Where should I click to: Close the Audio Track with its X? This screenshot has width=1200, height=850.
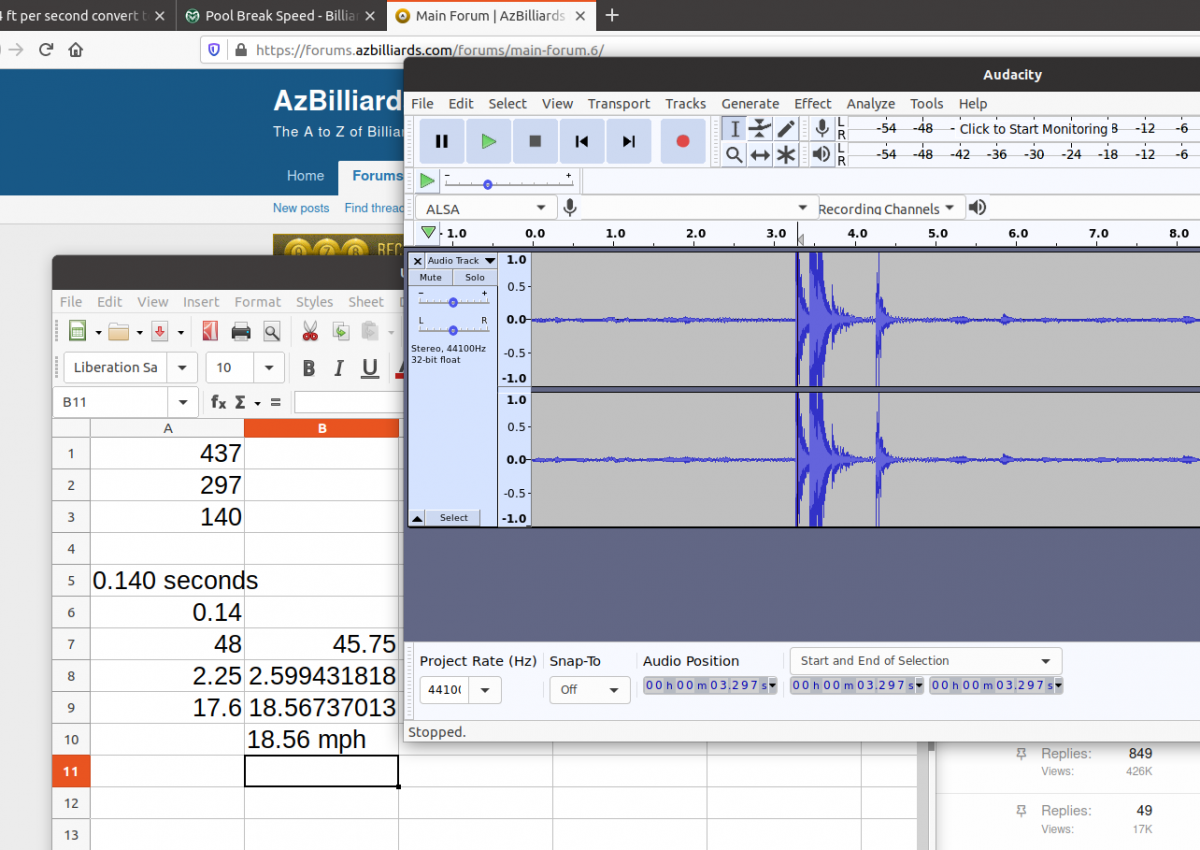418,261
